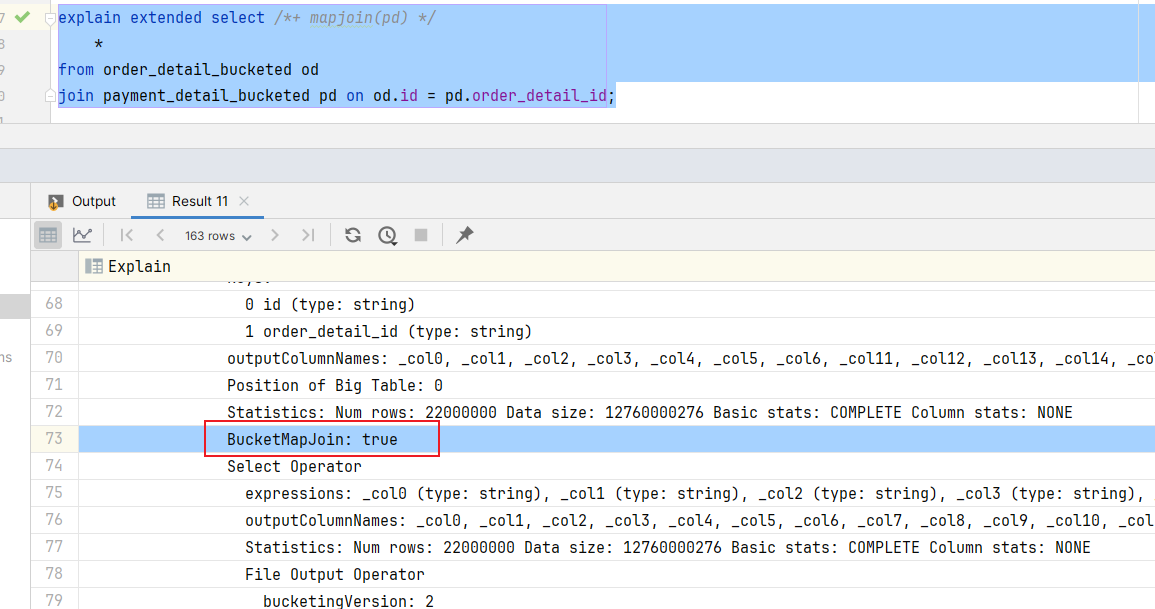
Task: Open the 163 rows page size dropdown
Action: 218,236
